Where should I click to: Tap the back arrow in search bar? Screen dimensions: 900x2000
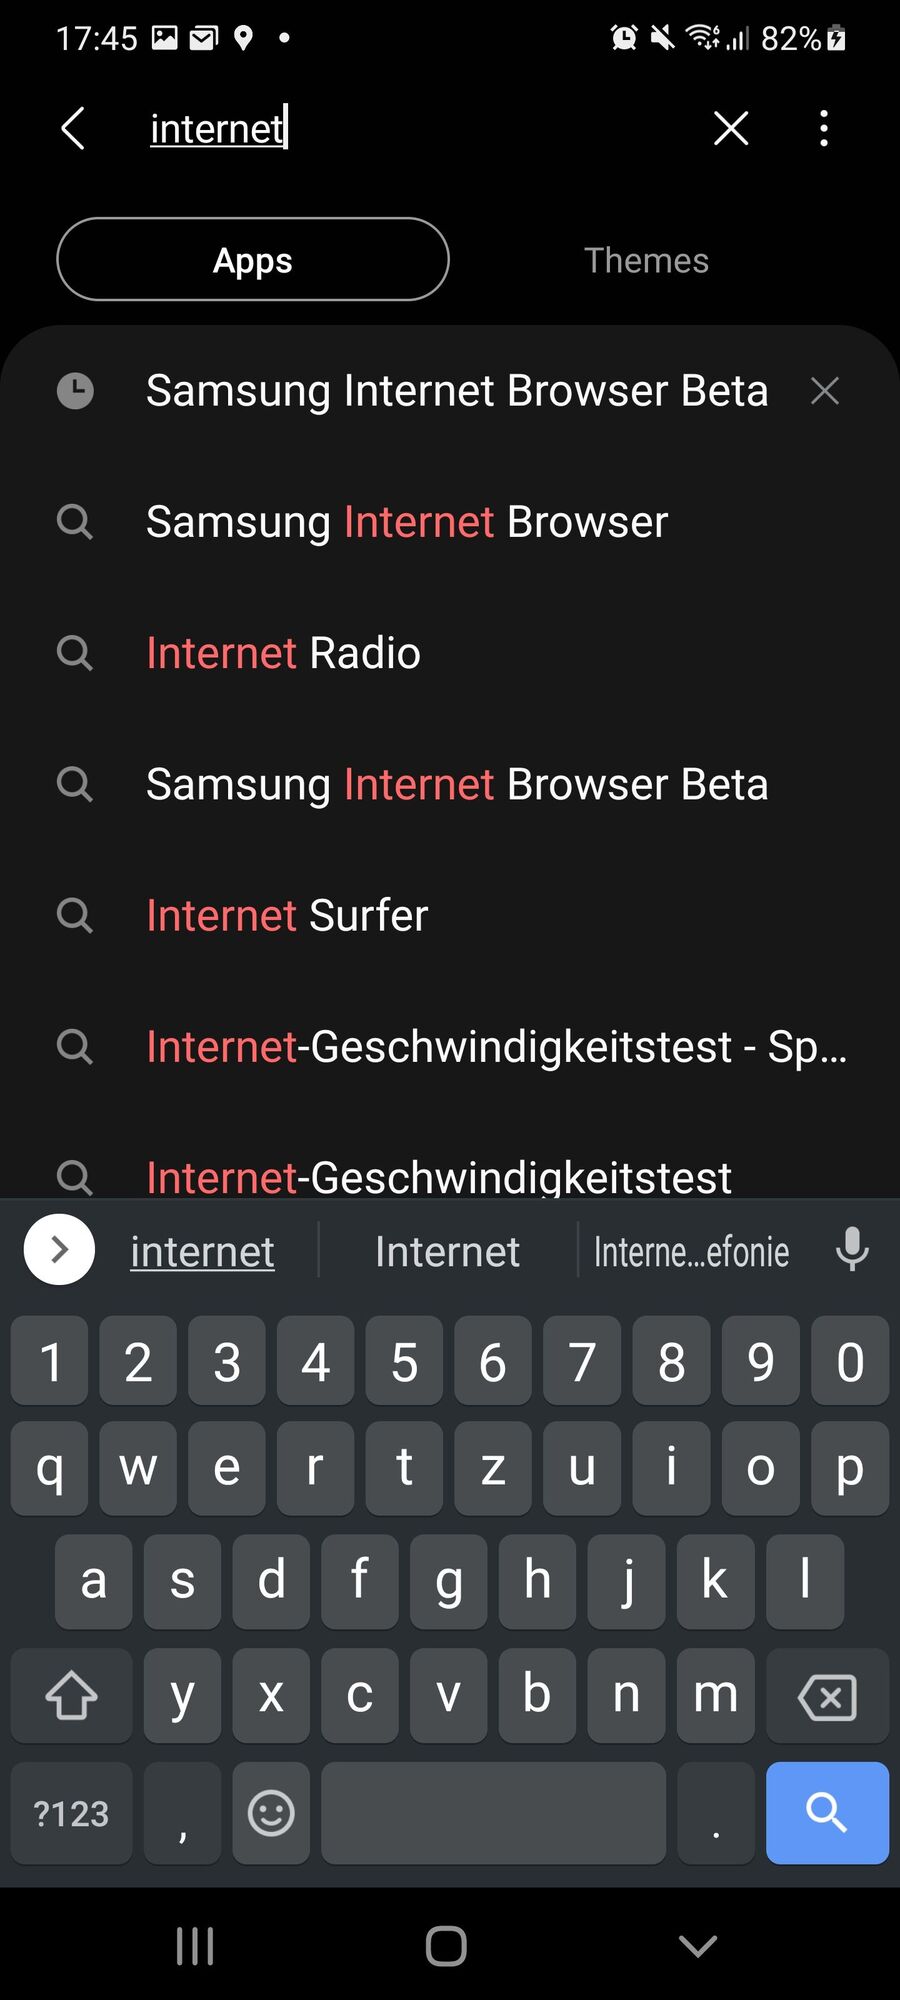click(73, 128)
